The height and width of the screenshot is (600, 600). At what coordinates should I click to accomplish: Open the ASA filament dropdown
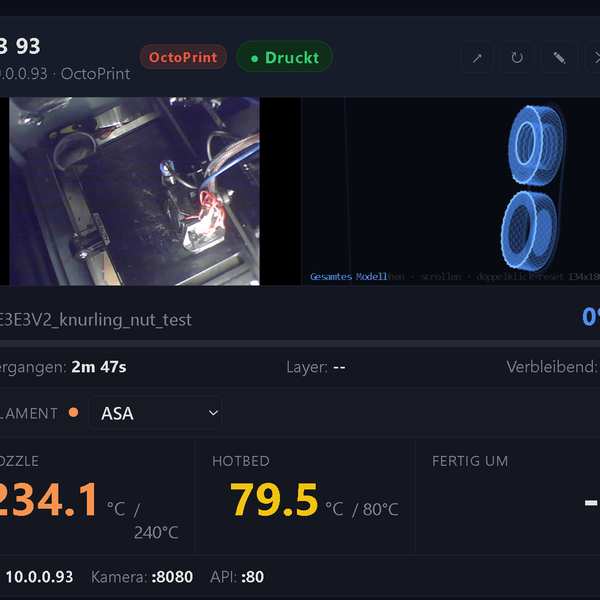(155, 413)
